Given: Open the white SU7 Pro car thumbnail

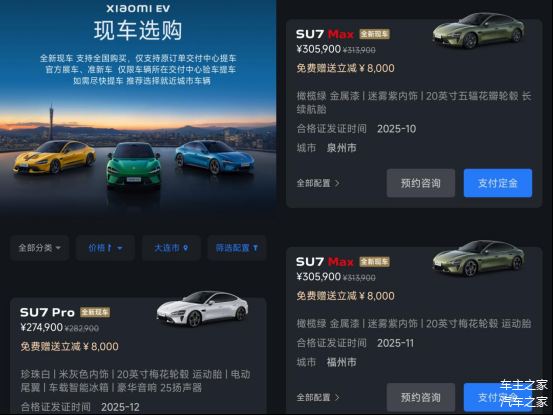Looking at the screenshot, I should click(202, 308).
